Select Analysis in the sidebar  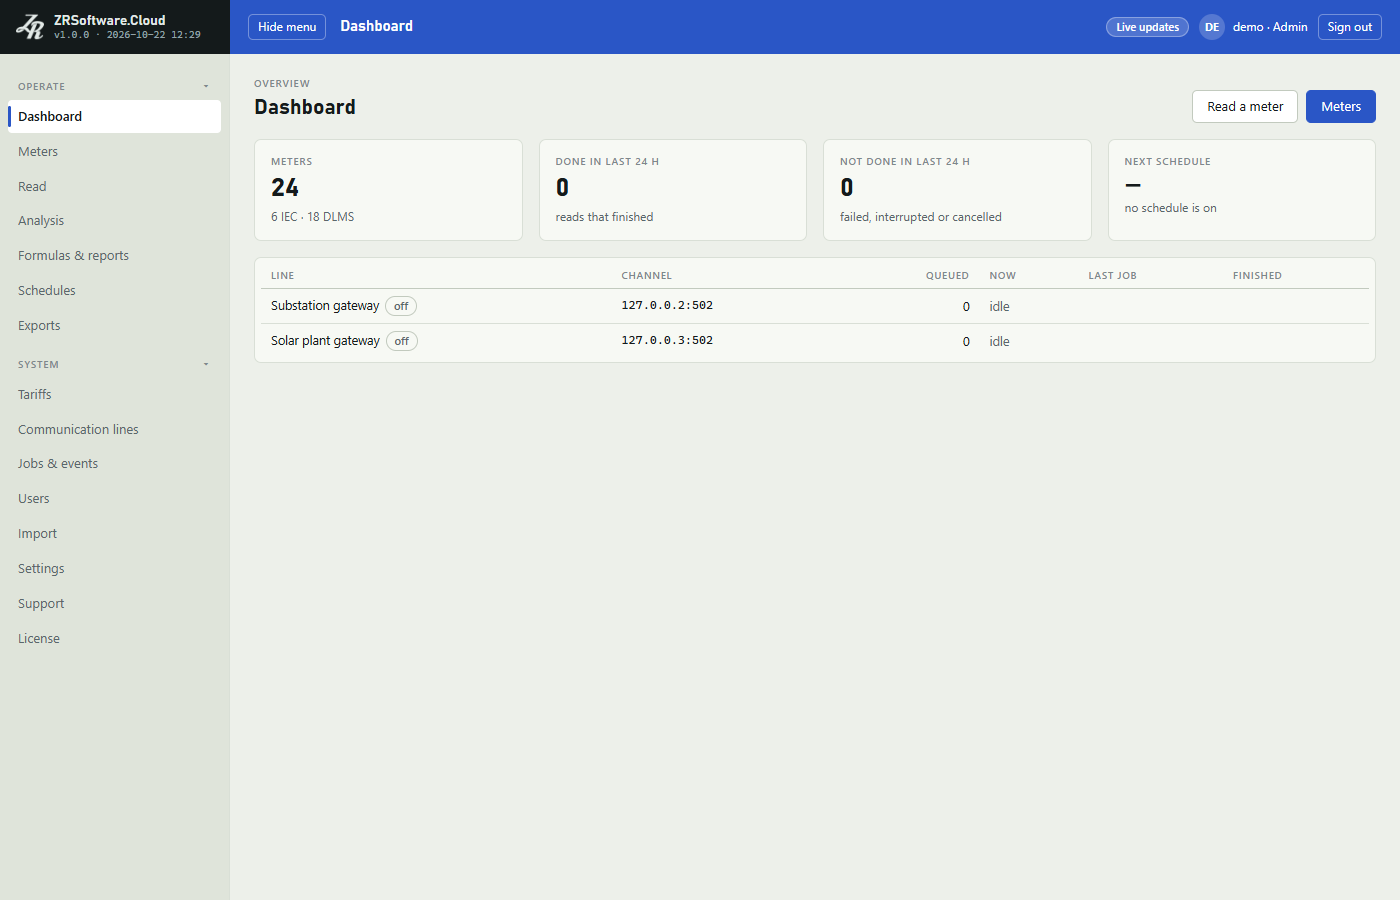(115, 220)
